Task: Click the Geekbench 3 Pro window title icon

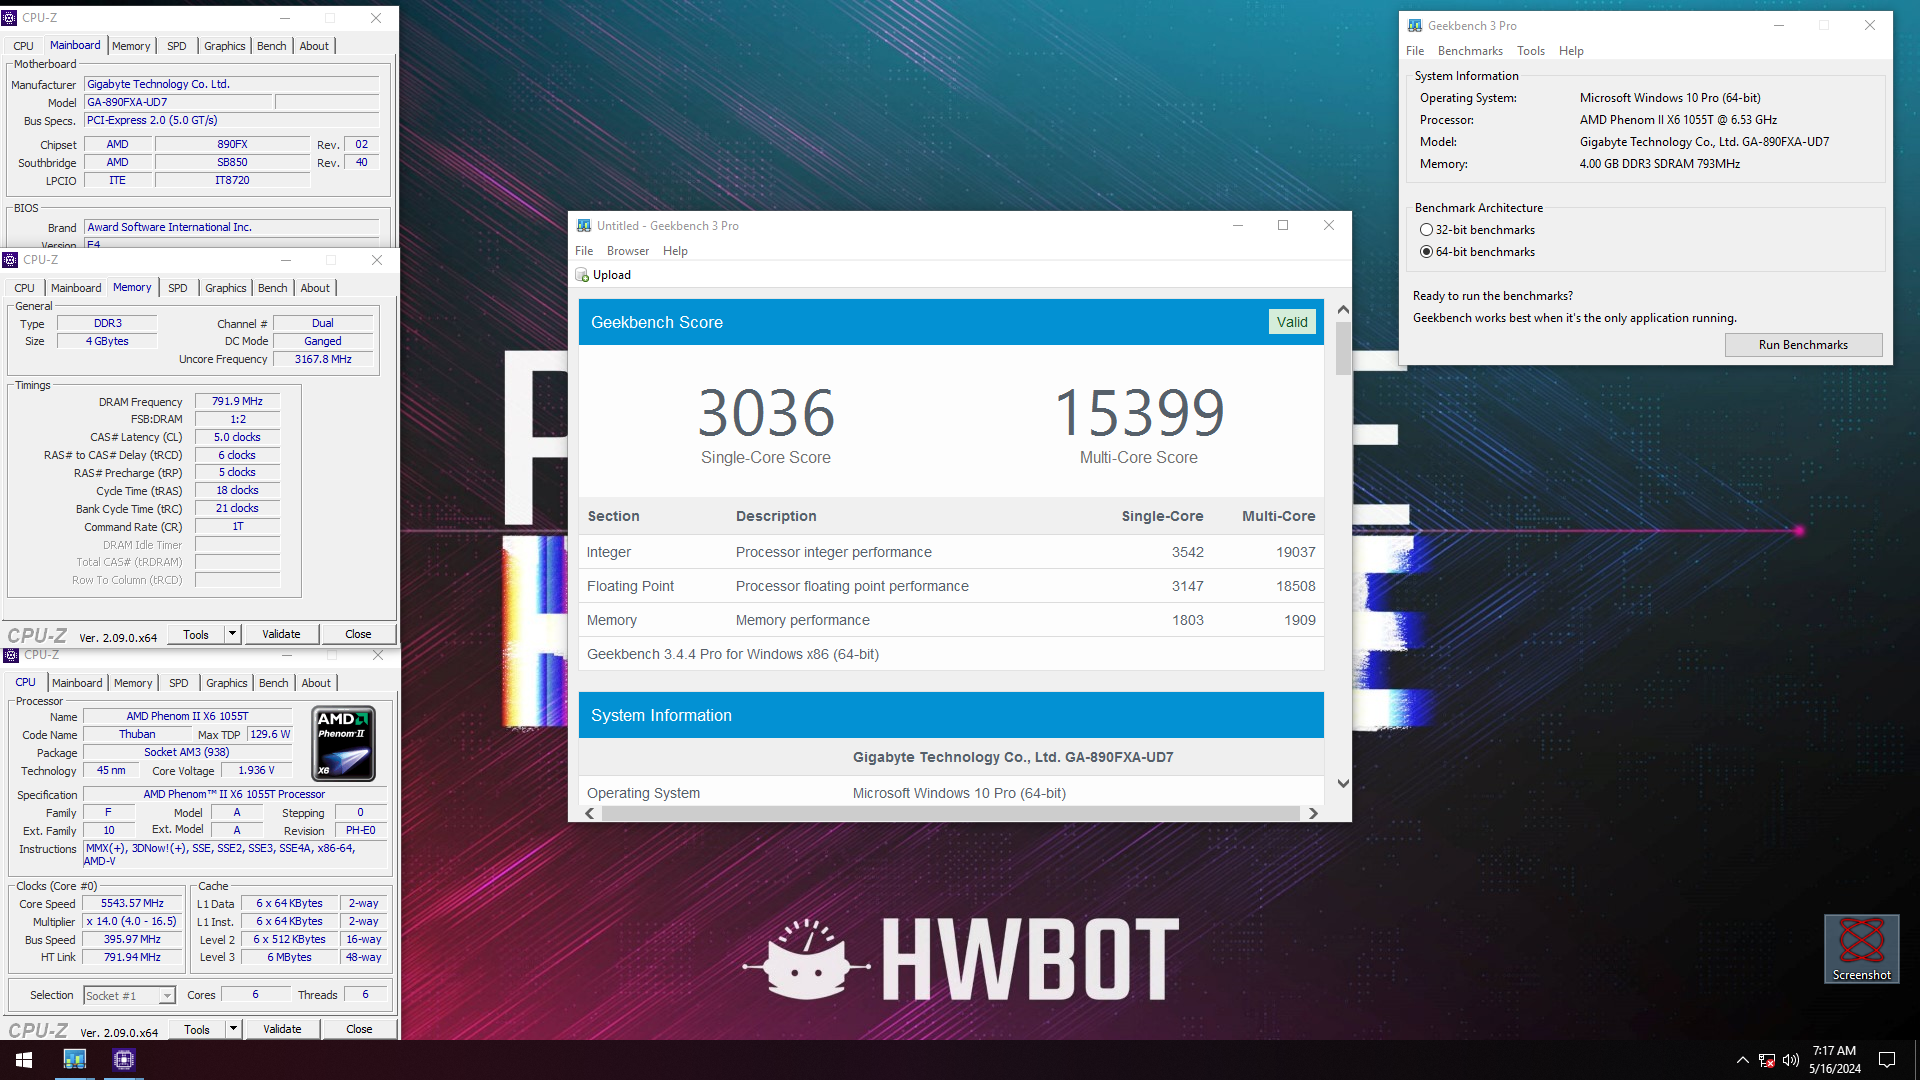Action: (1415, 26)
